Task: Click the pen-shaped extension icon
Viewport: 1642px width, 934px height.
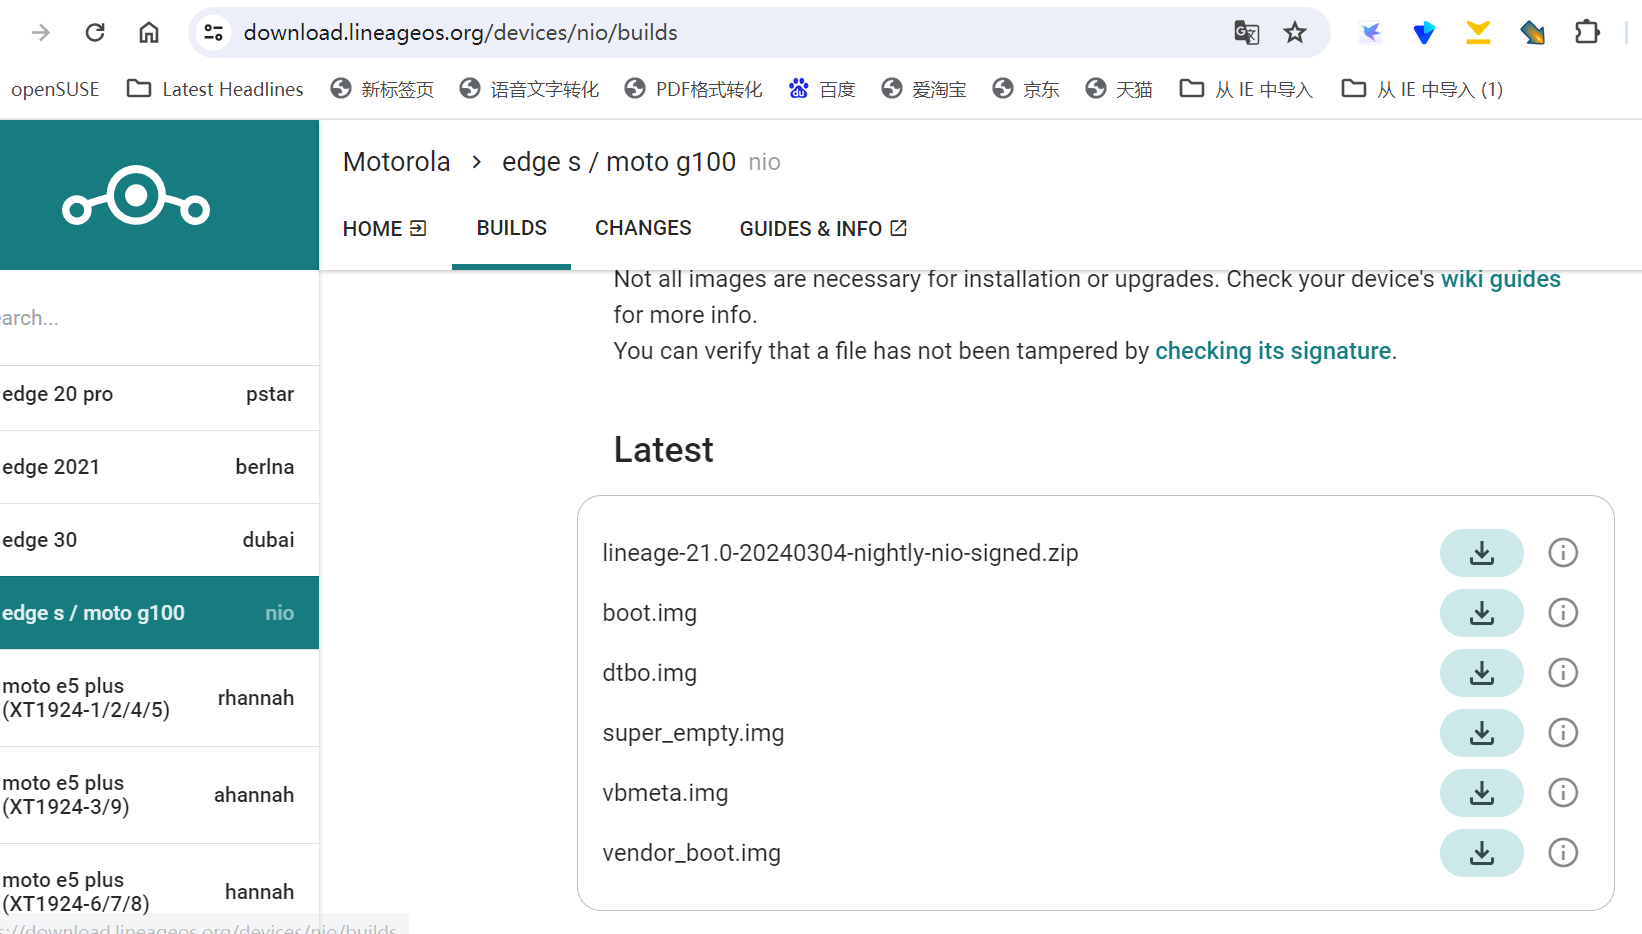Action: 1532,32
